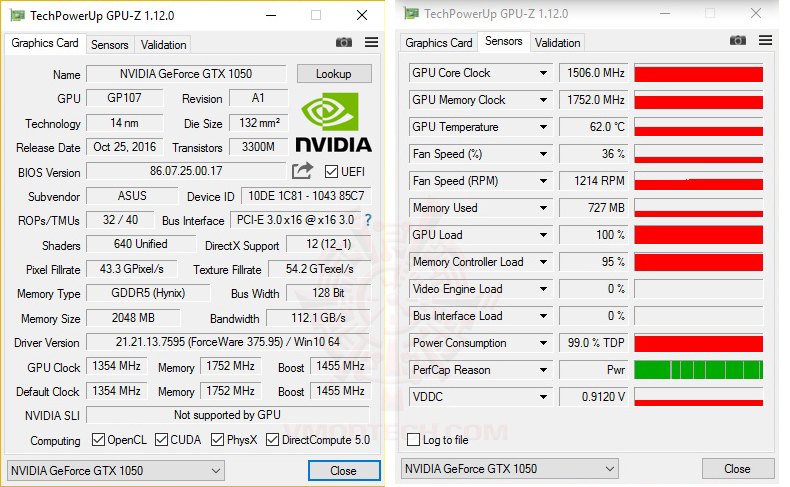Open the Video Engine Load dropdown
The image size is (790, 487).
tap(543, 289)
